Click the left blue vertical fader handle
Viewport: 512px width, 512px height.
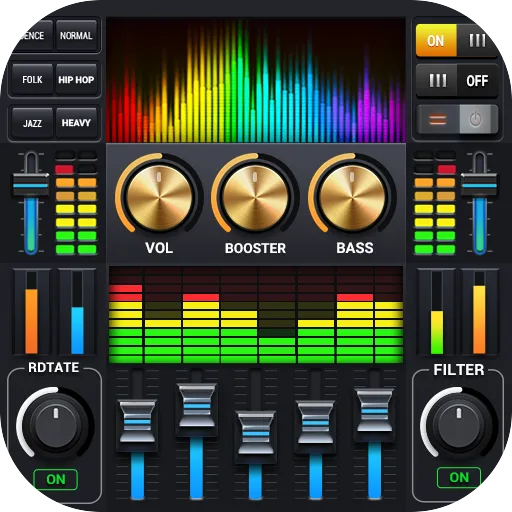click(x=31, y=184)
